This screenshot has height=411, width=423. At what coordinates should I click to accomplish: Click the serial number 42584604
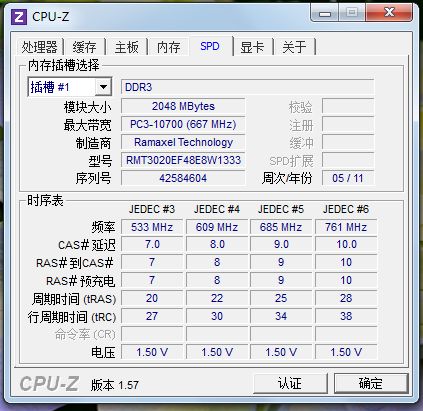[183, 178]
